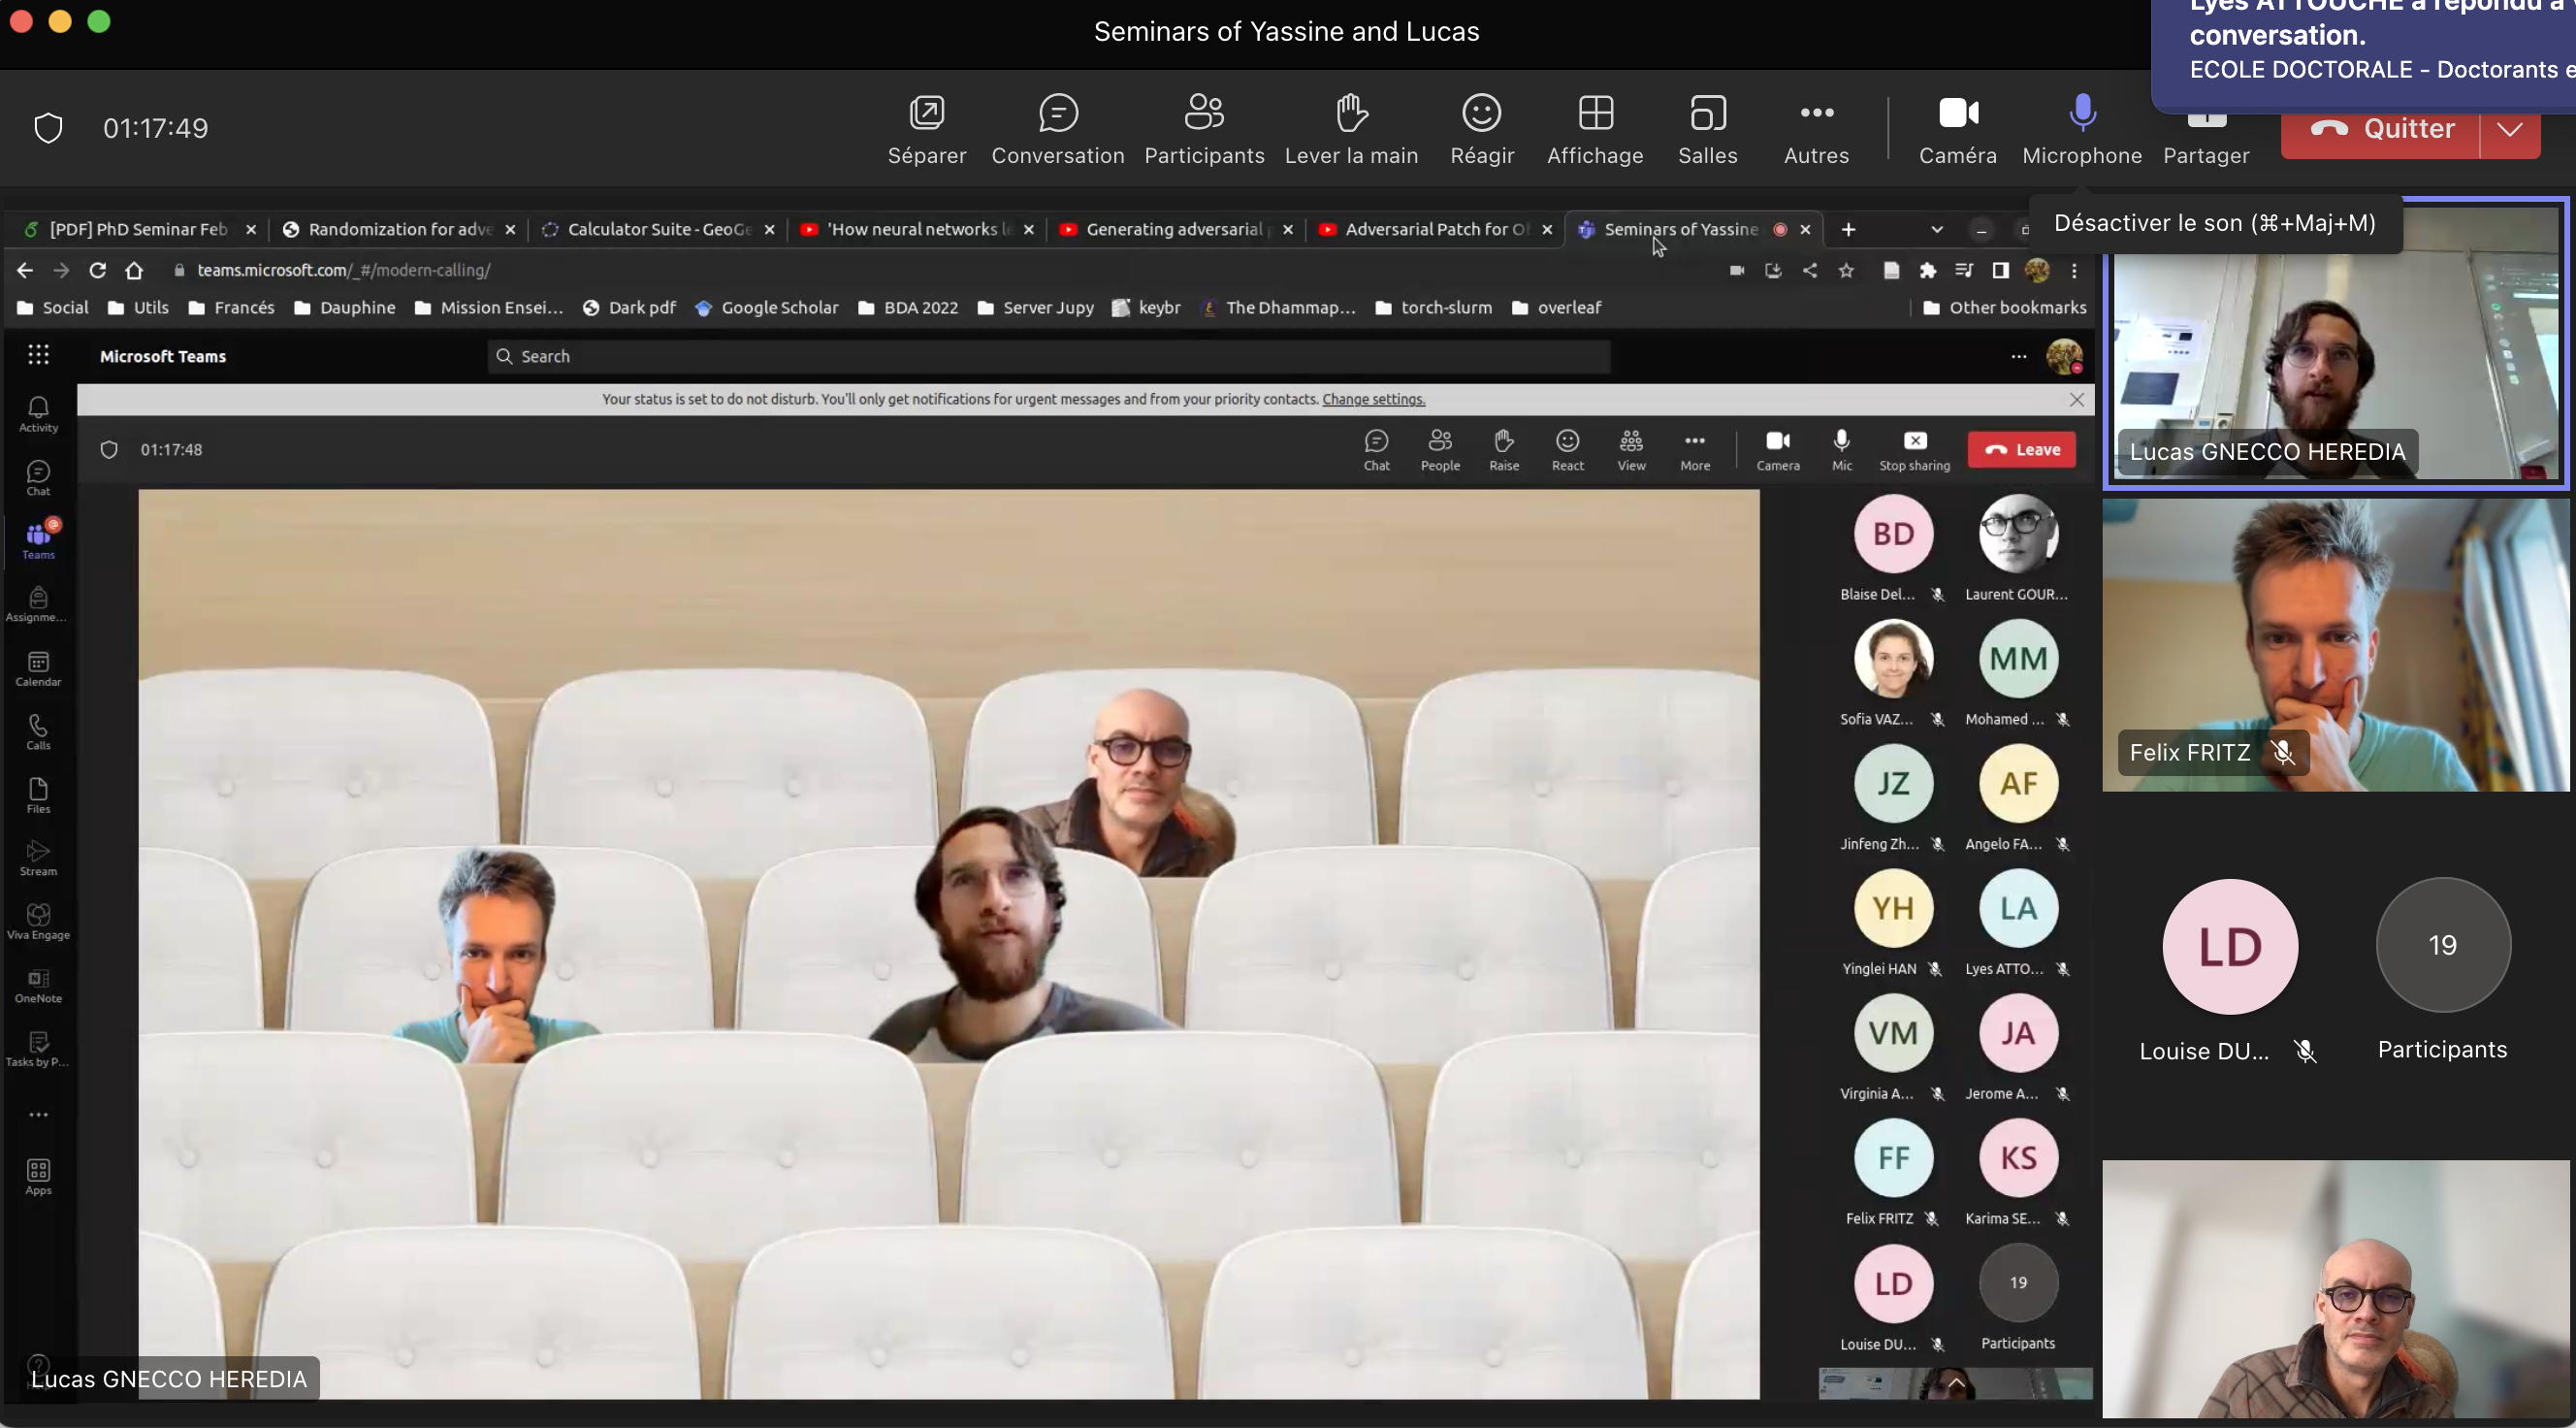Viewport: 2576px width, 1428px height.
Task: Open Chat in the Teams sidebar
Action: (38, 477)
